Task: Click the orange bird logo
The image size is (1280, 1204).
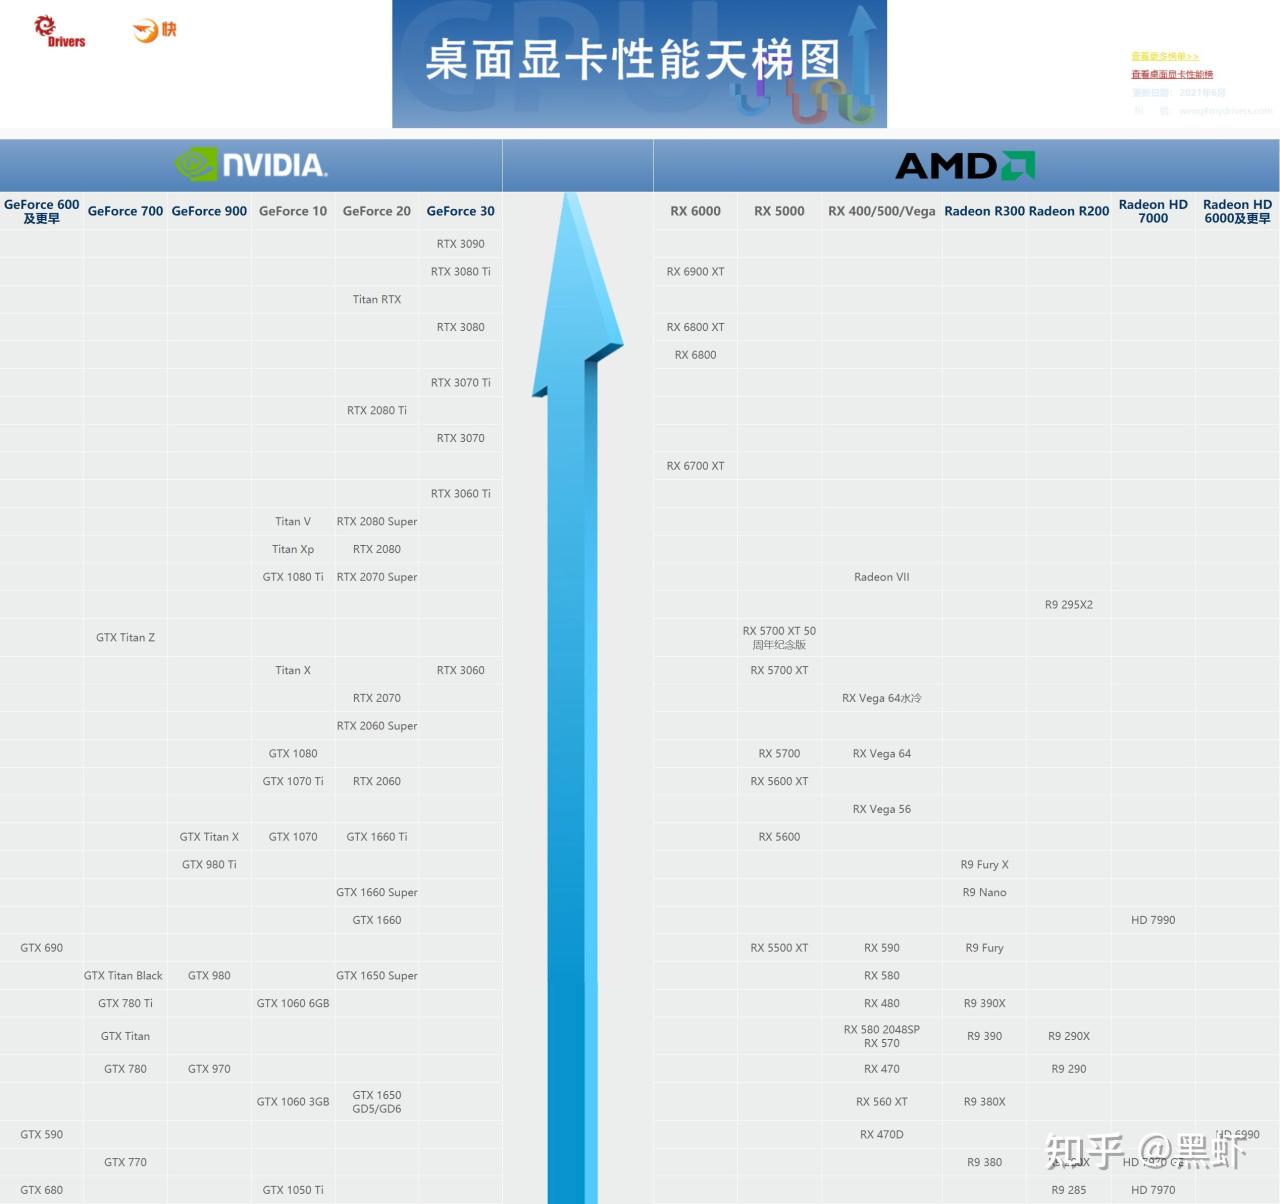Action: point(154,31)
